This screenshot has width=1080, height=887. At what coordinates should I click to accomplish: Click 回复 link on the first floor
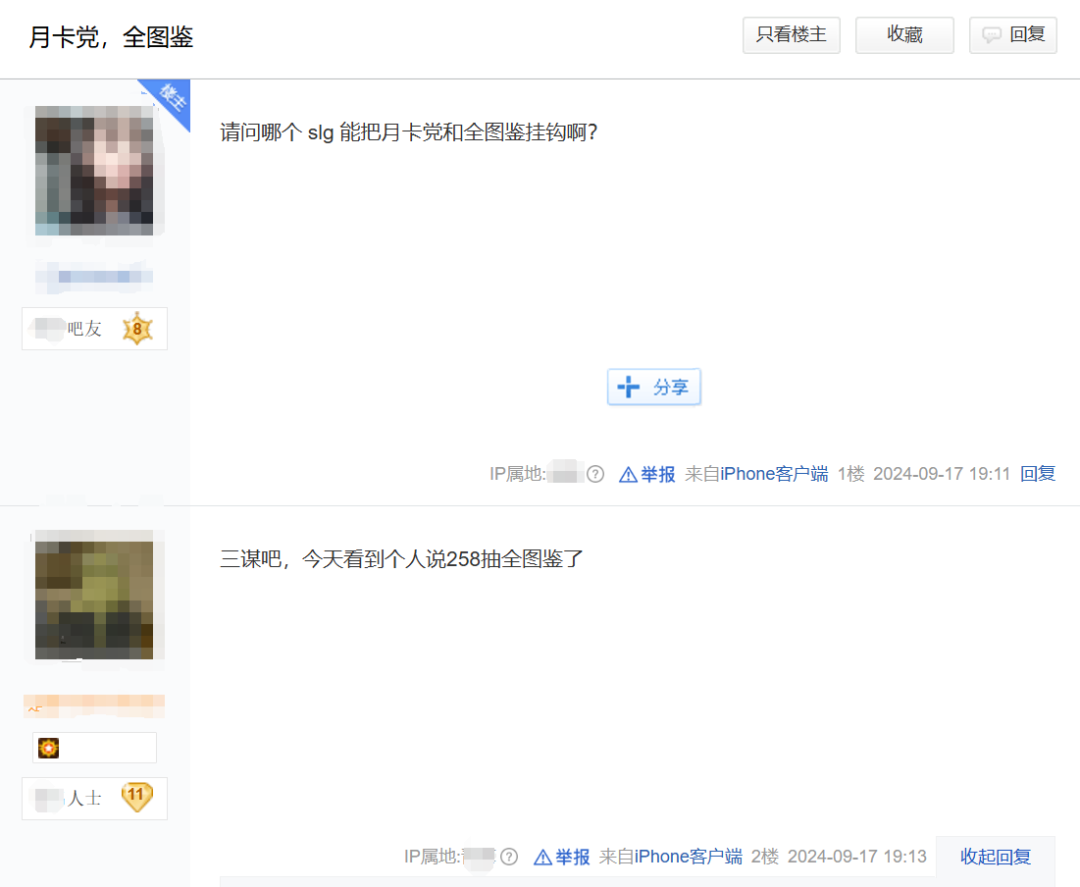pyautogui.click(x=1038, y=474)
